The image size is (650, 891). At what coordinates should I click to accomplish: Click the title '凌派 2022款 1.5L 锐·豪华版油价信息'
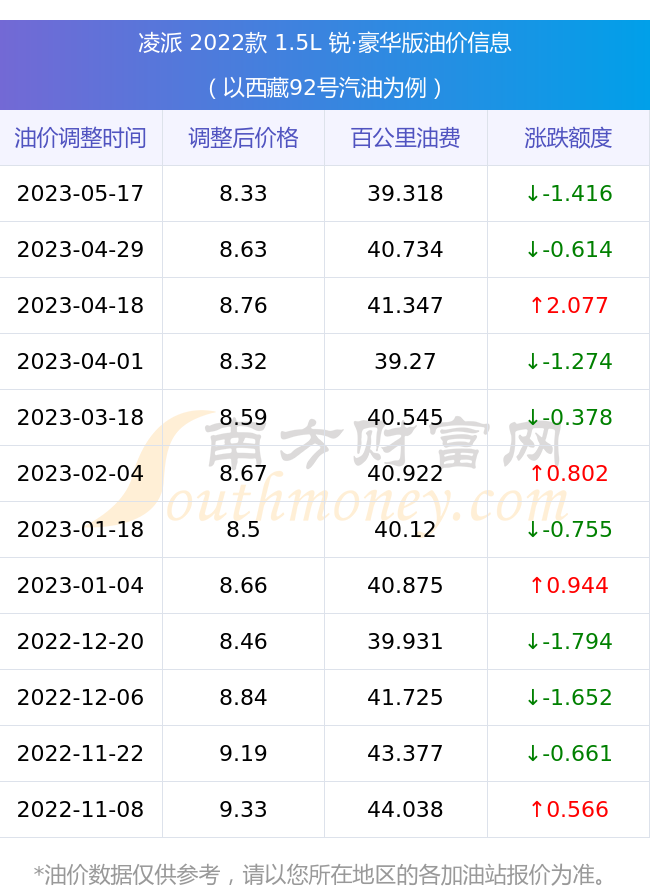point(324,43)
